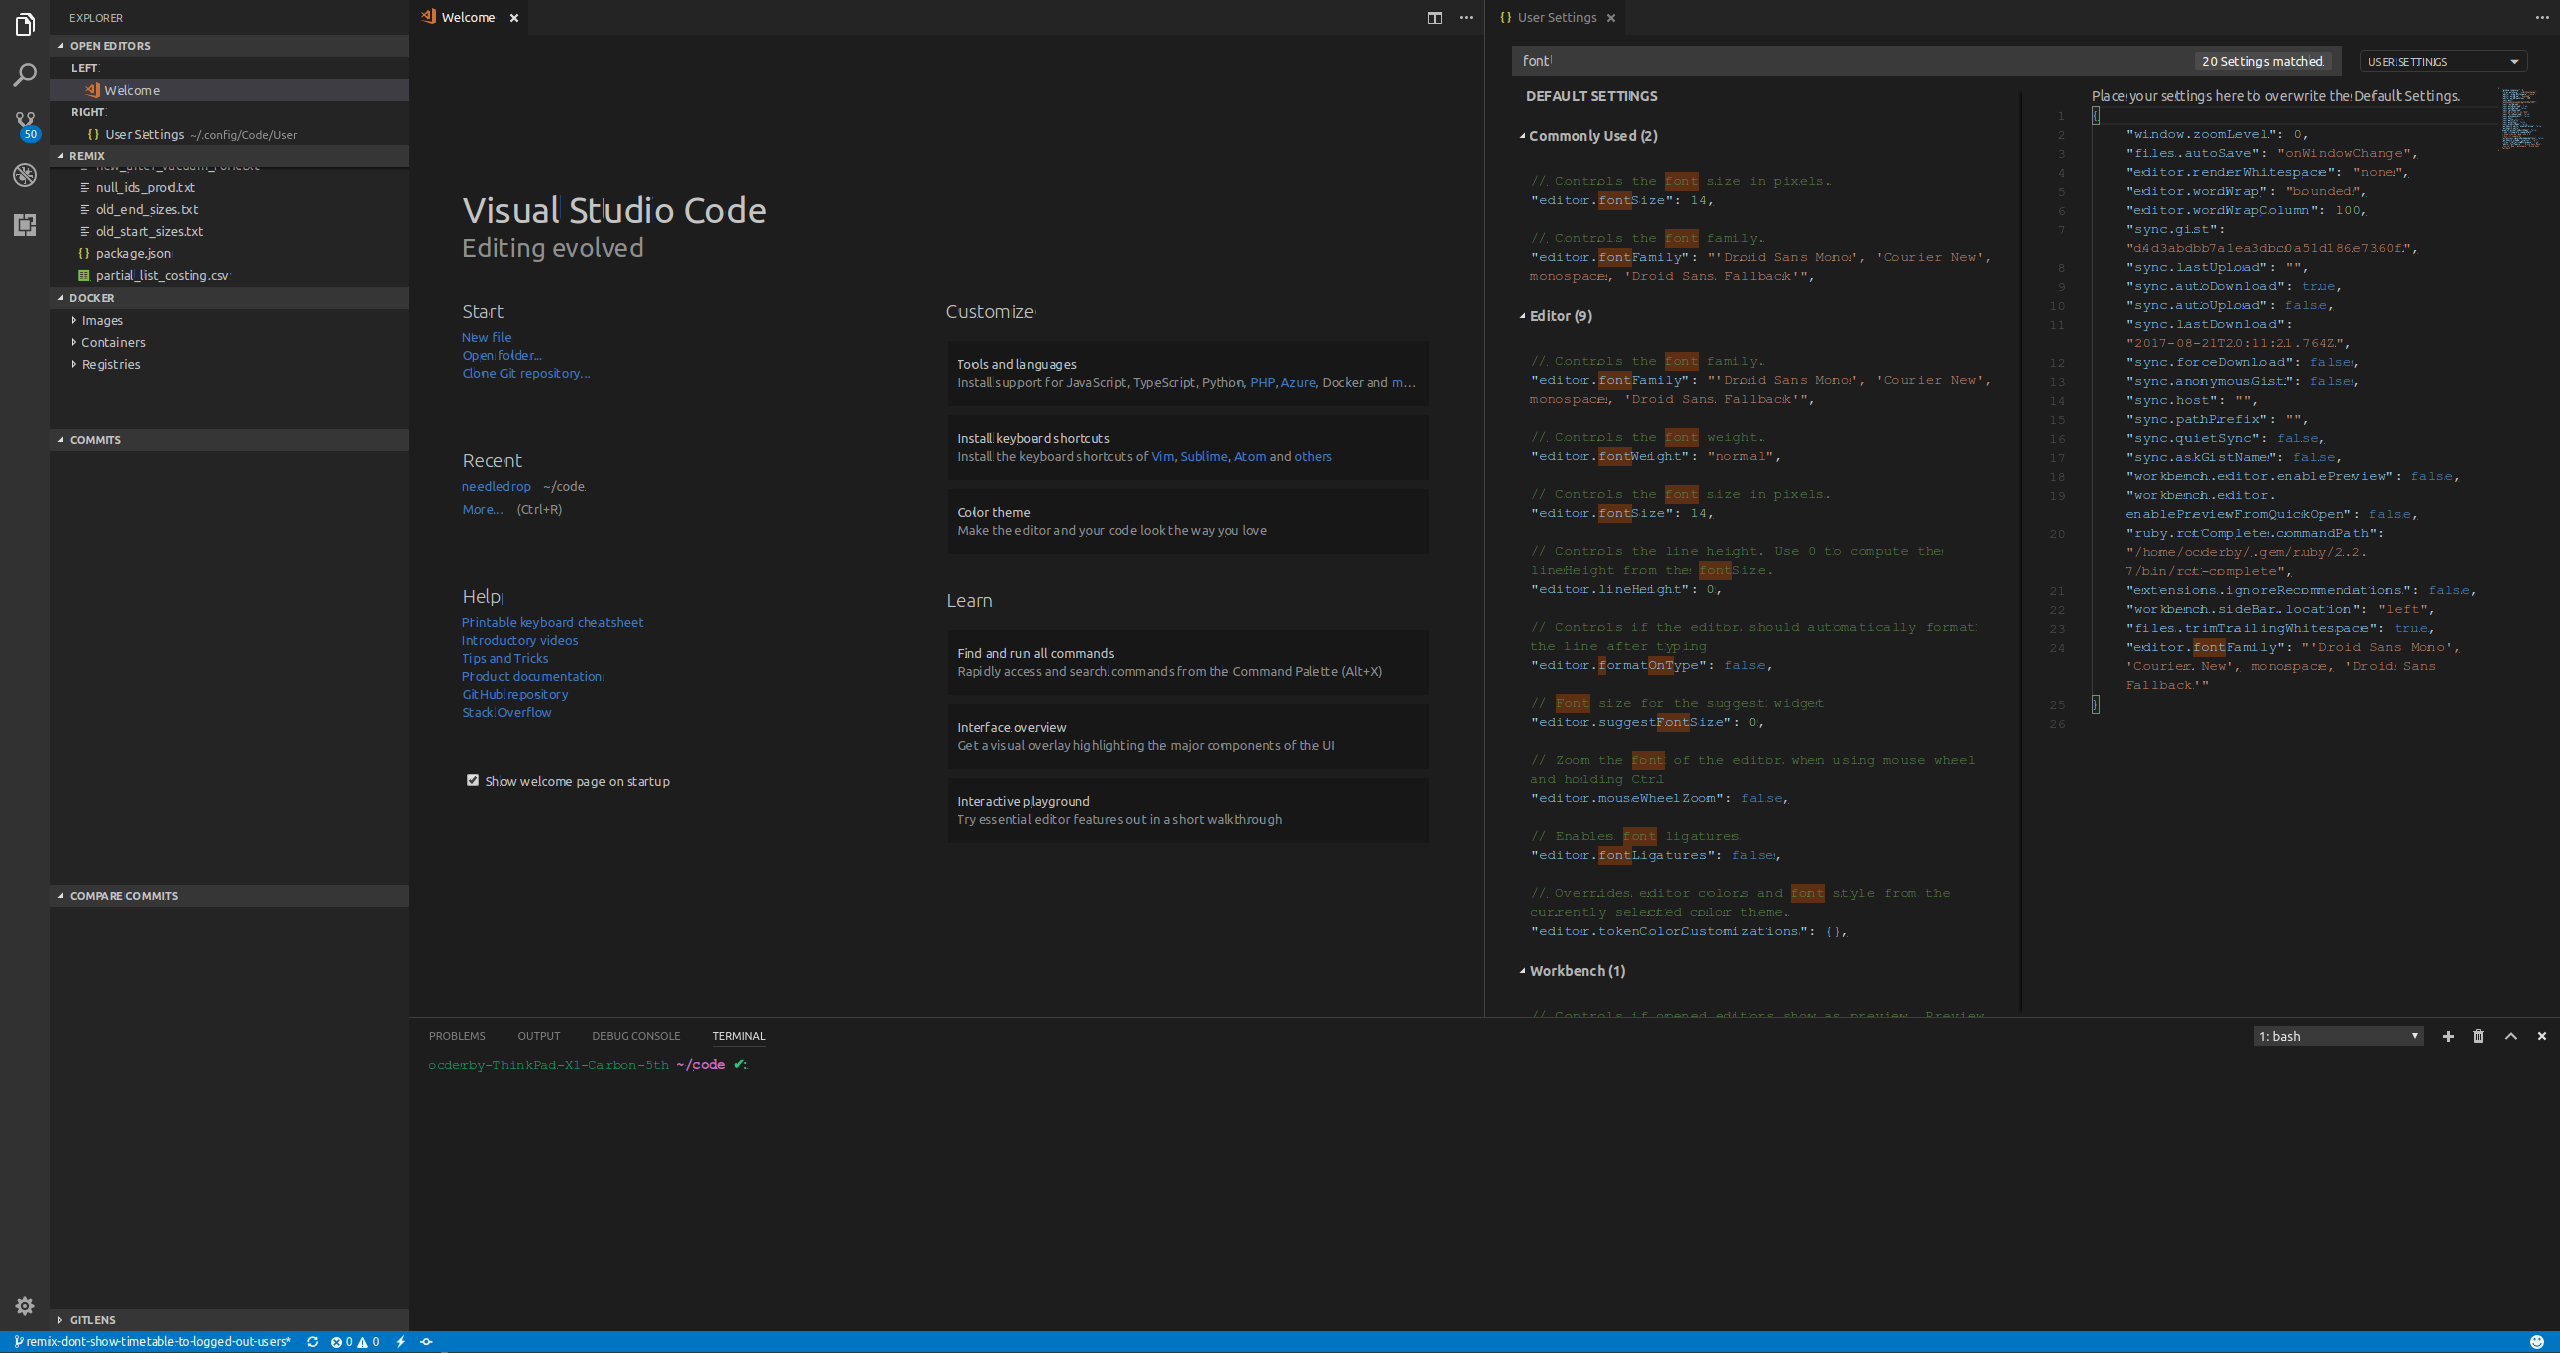
Task: Open the Debug view icon
Action: tap(25, 175)
